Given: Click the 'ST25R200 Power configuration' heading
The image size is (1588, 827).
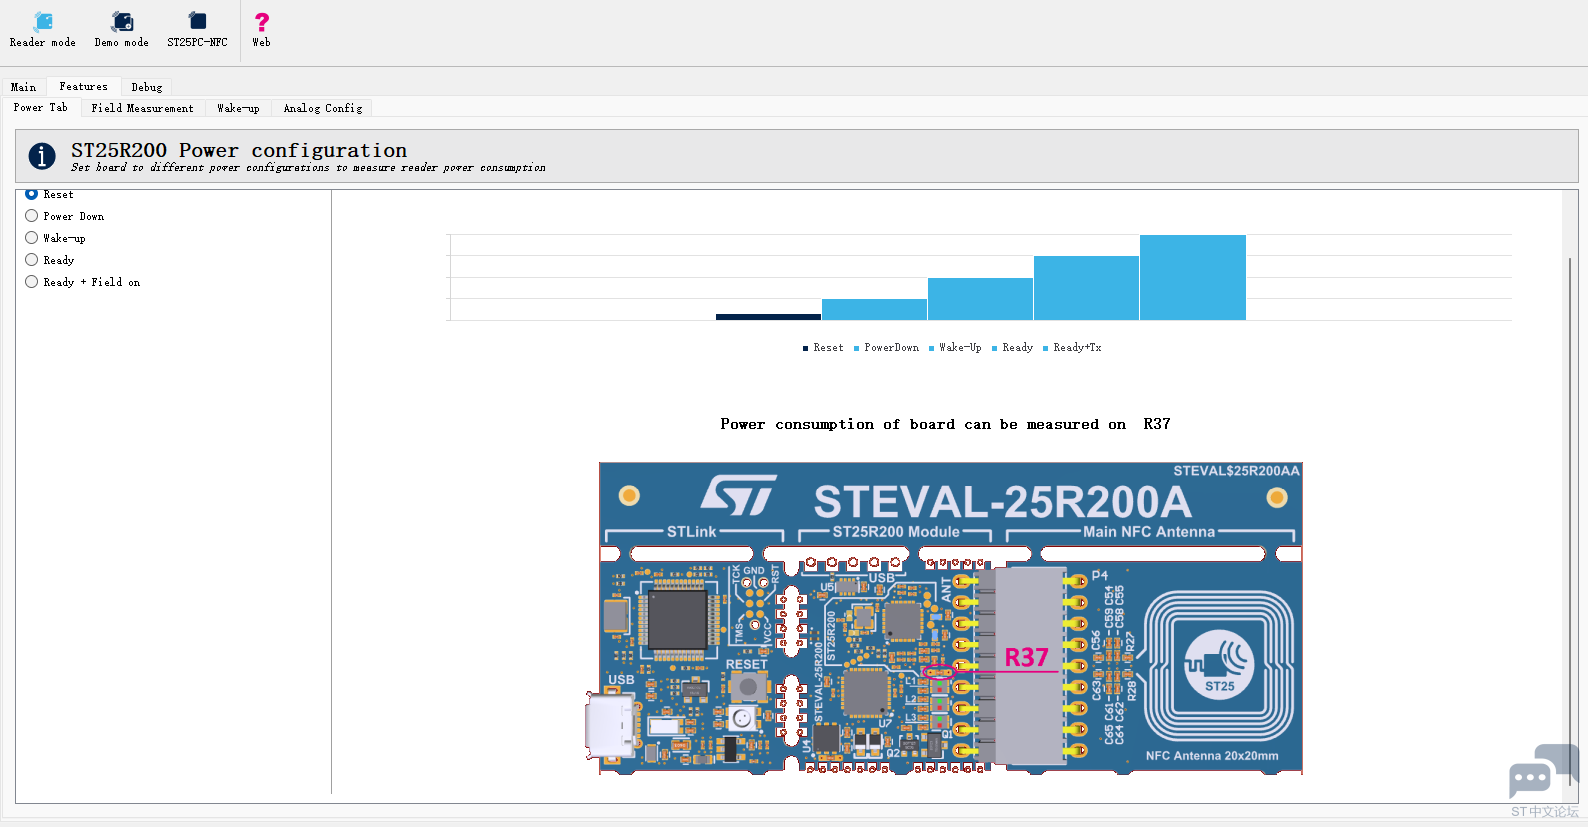Looking at the screenshot, I should 239,150.
